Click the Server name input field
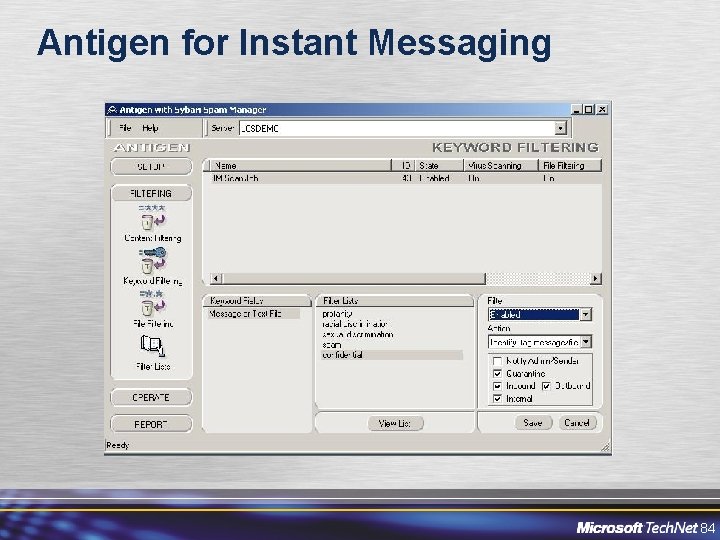Screen dimensions: 720x540 [x=396, y=129]
